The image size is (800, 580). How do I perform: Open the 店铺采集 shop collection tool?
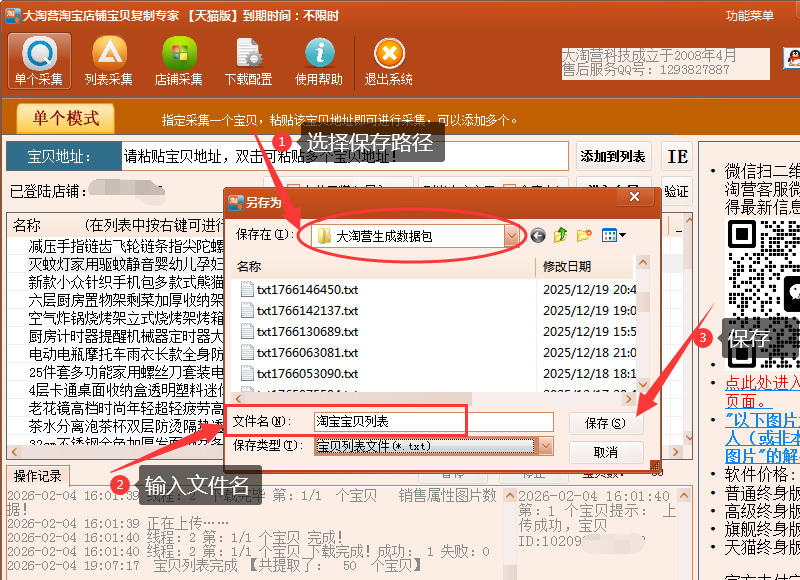pyautogui.click(x=179, y=60)
